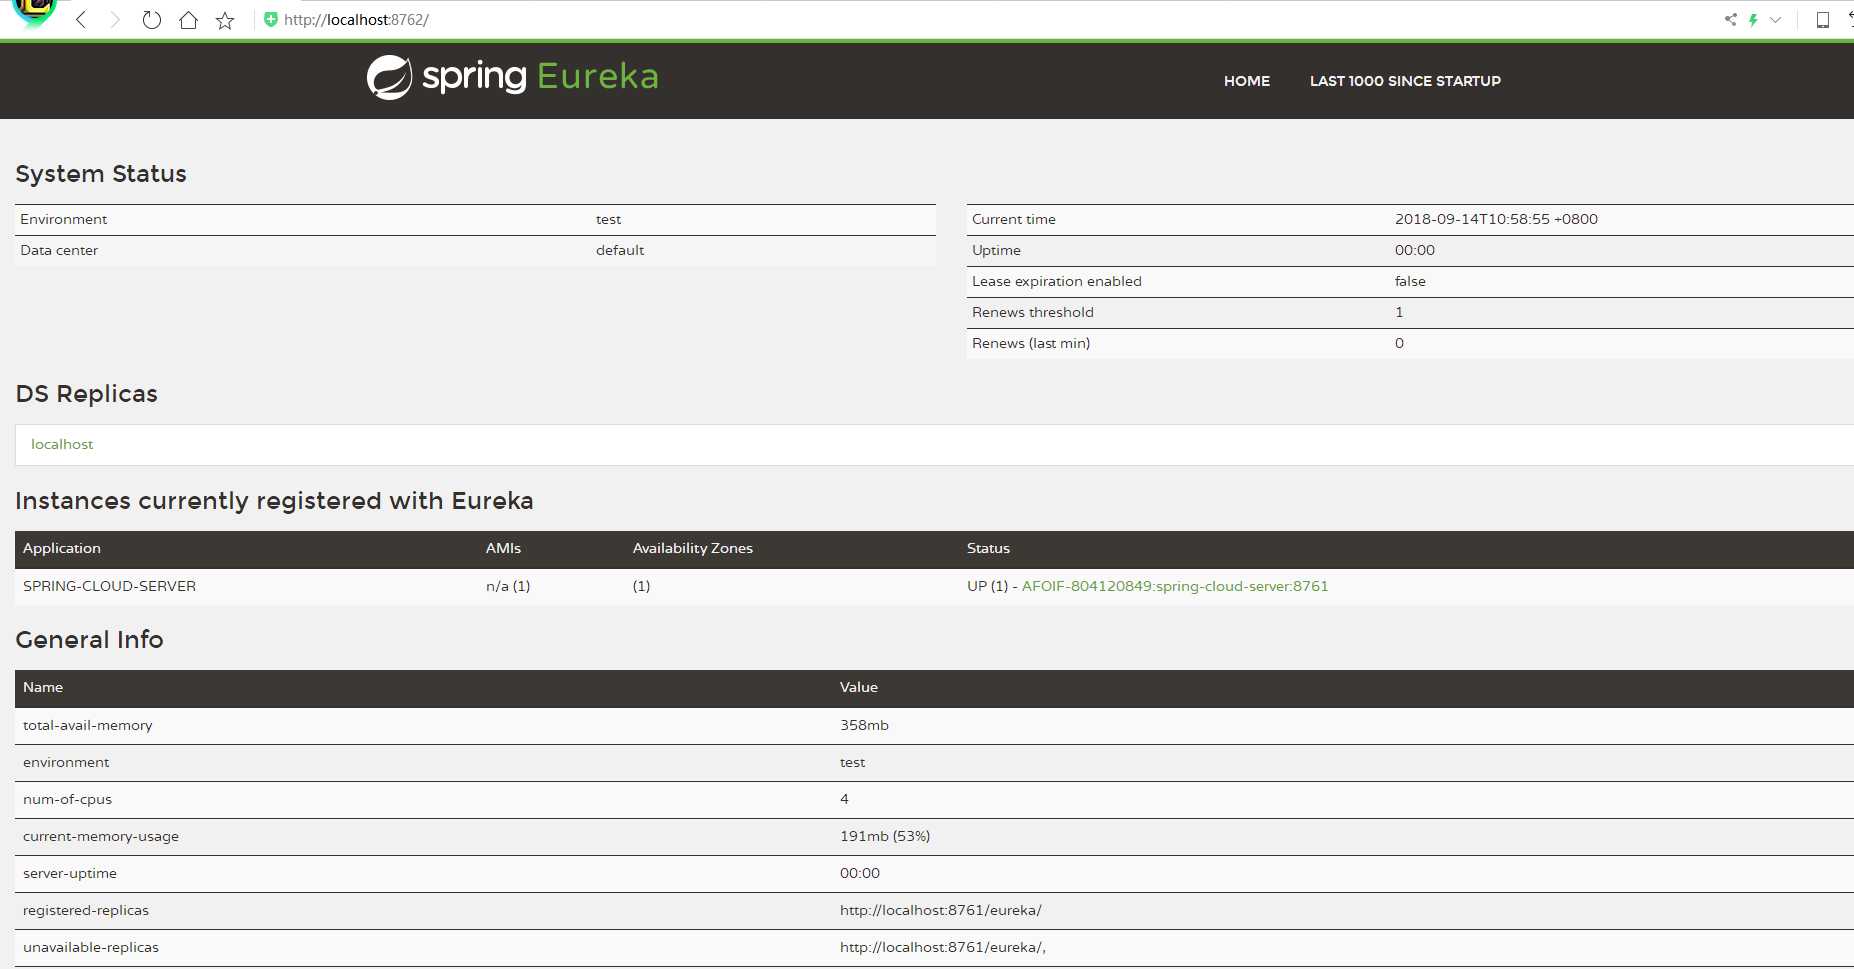
Task: Open the address bar dropdown chevron
Action: point(1776,19)
